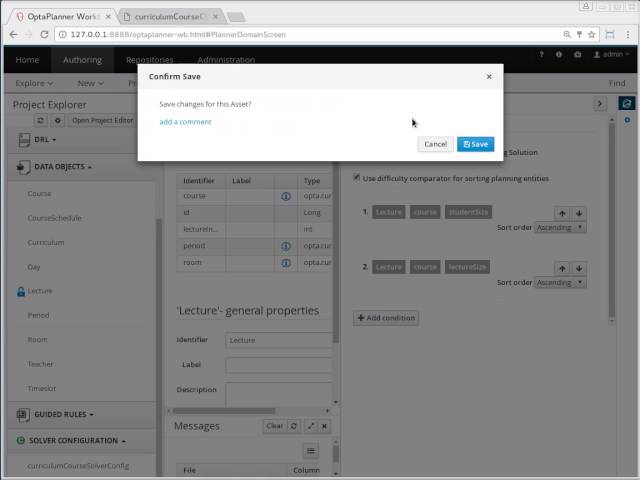Click info icon in room field row

pyautogui.click(x=286, y=263)
